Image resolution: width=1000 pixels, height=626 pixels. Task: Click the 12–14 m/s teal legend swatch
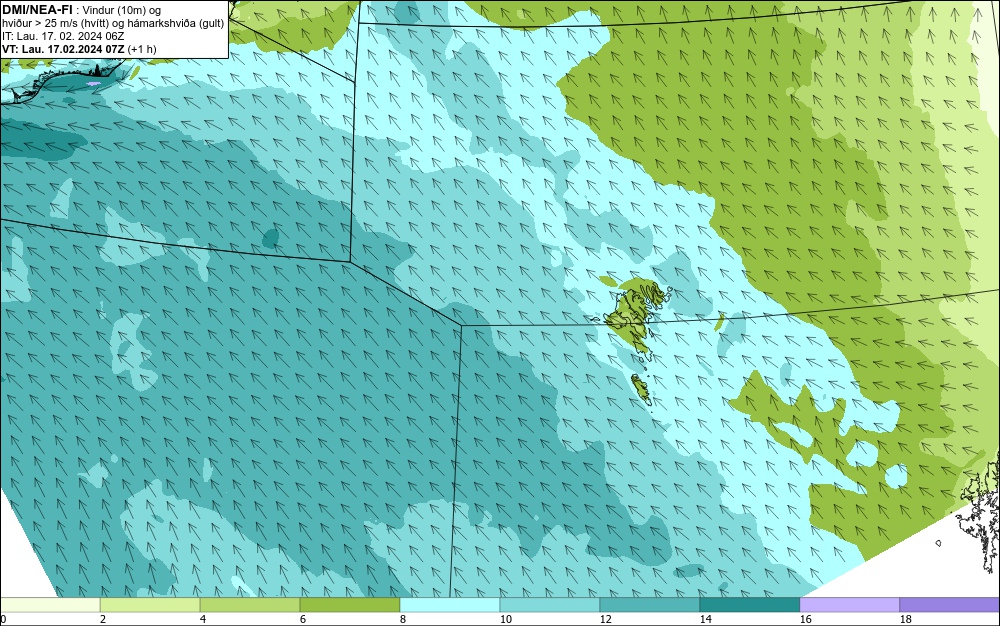click(649, 605)
